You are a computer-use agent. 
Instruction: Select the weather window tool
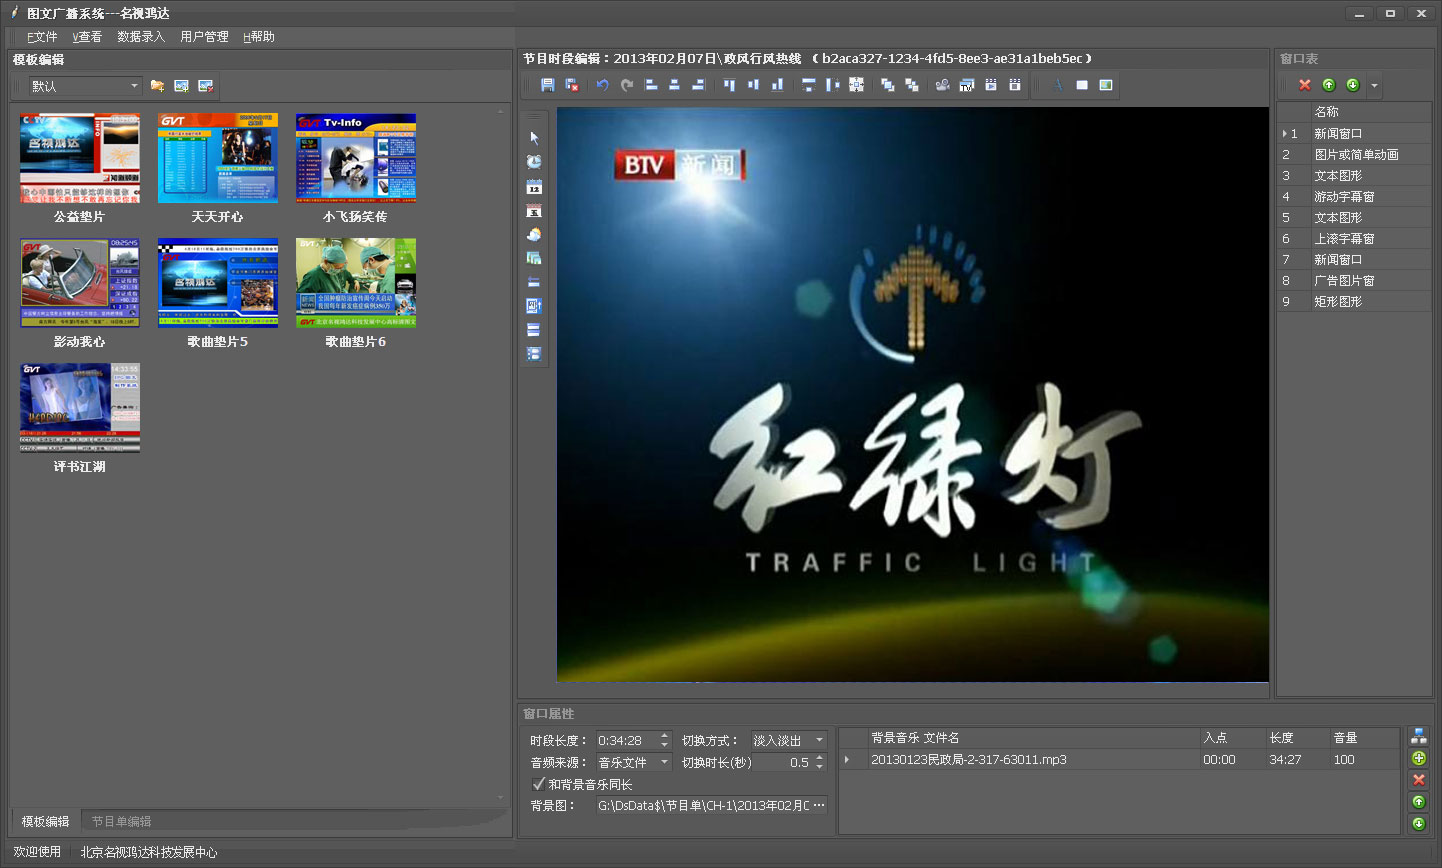tap(534, 234)
